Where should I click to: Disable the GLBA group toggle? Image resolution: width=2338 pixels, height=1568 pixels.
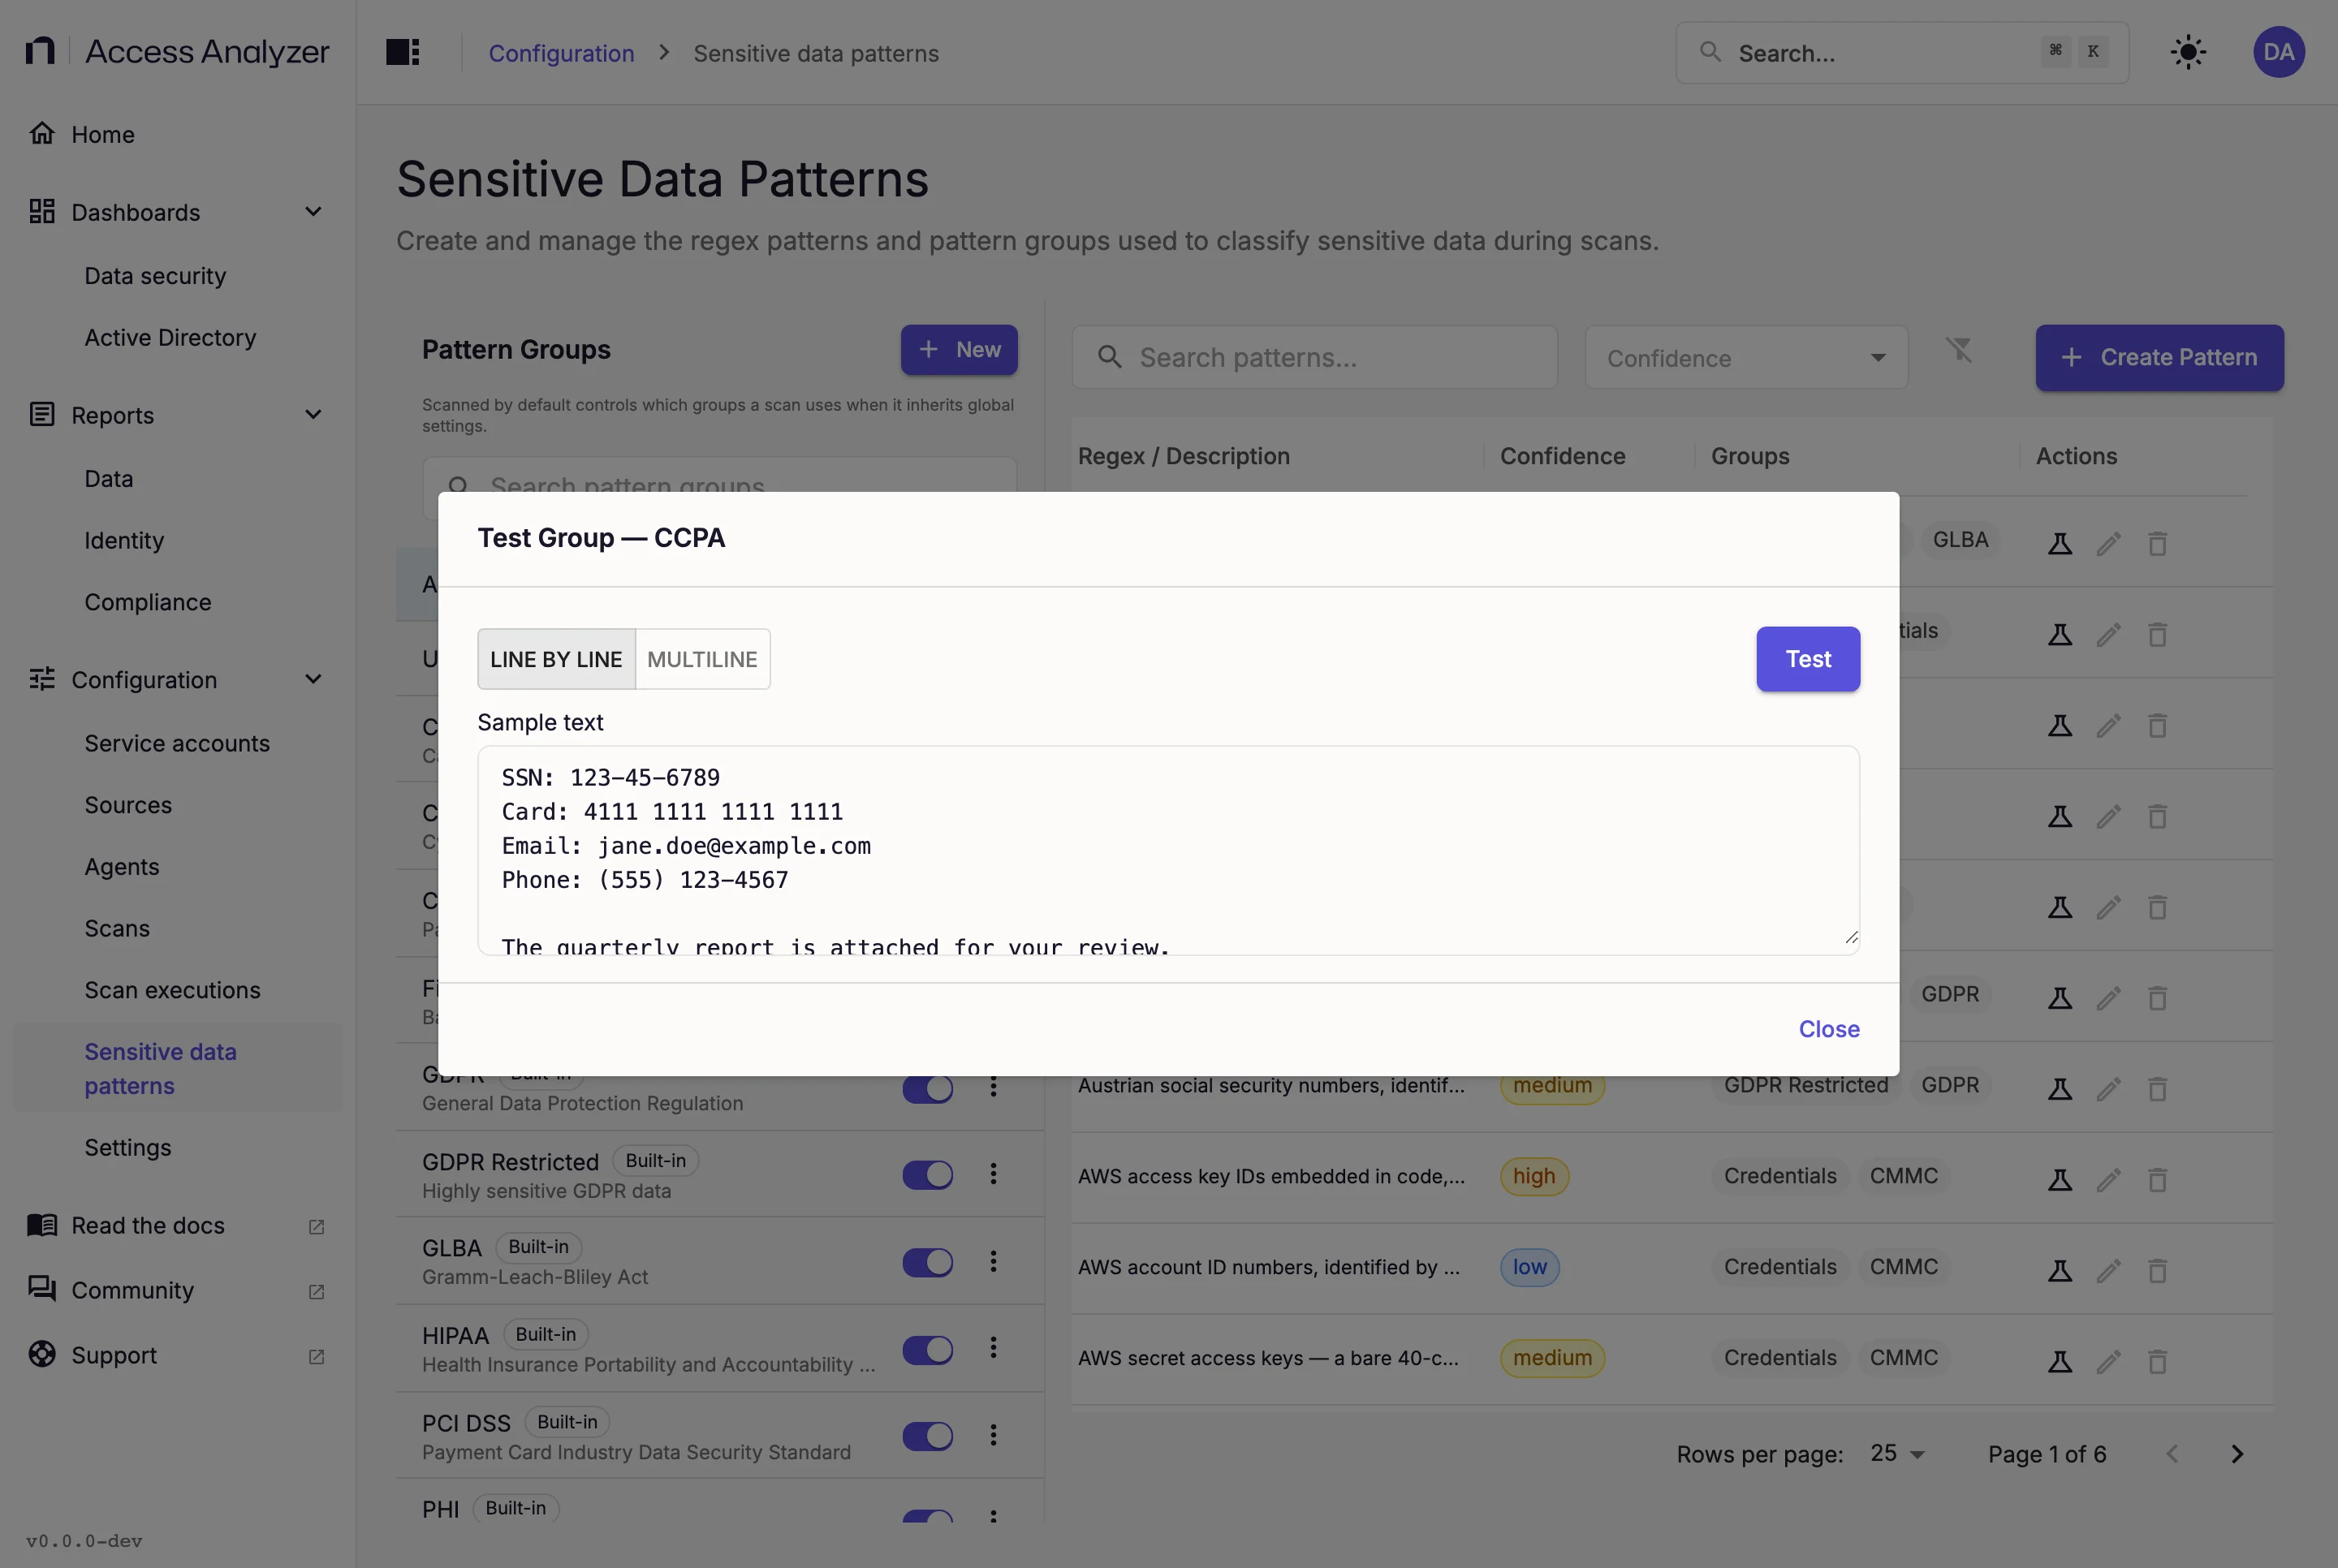click(x=928, y=1262)
